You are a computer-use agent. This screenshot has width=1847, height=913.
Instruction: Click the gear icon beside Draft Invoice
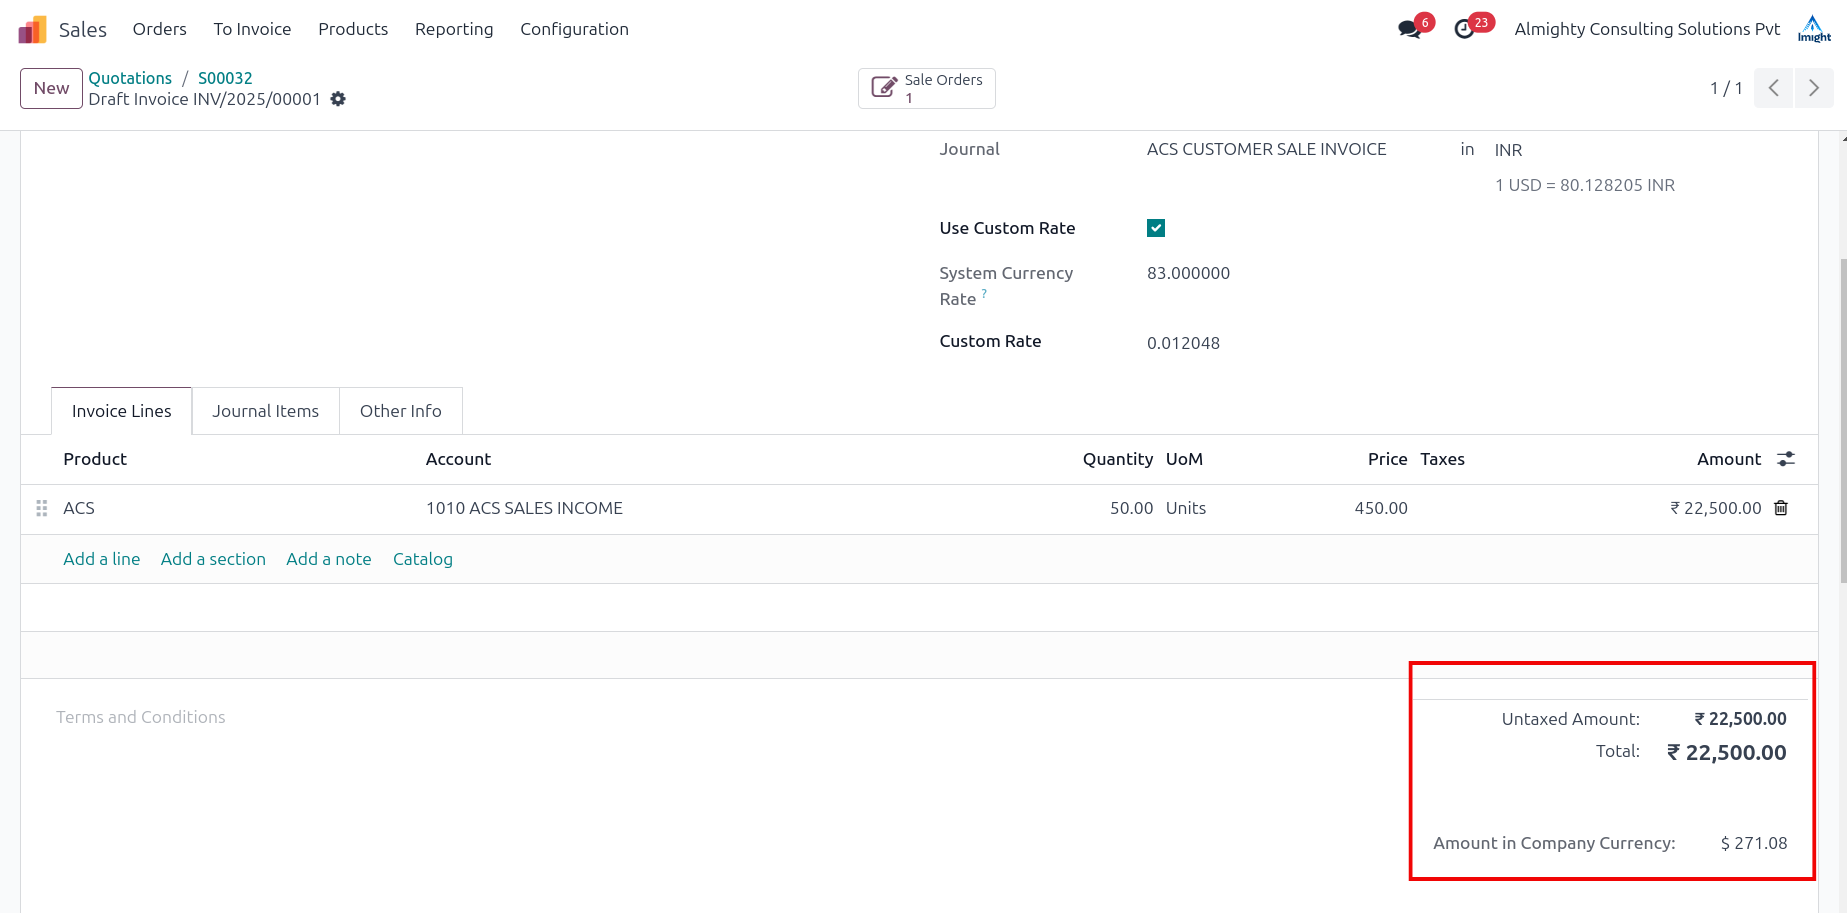(338, 99)
